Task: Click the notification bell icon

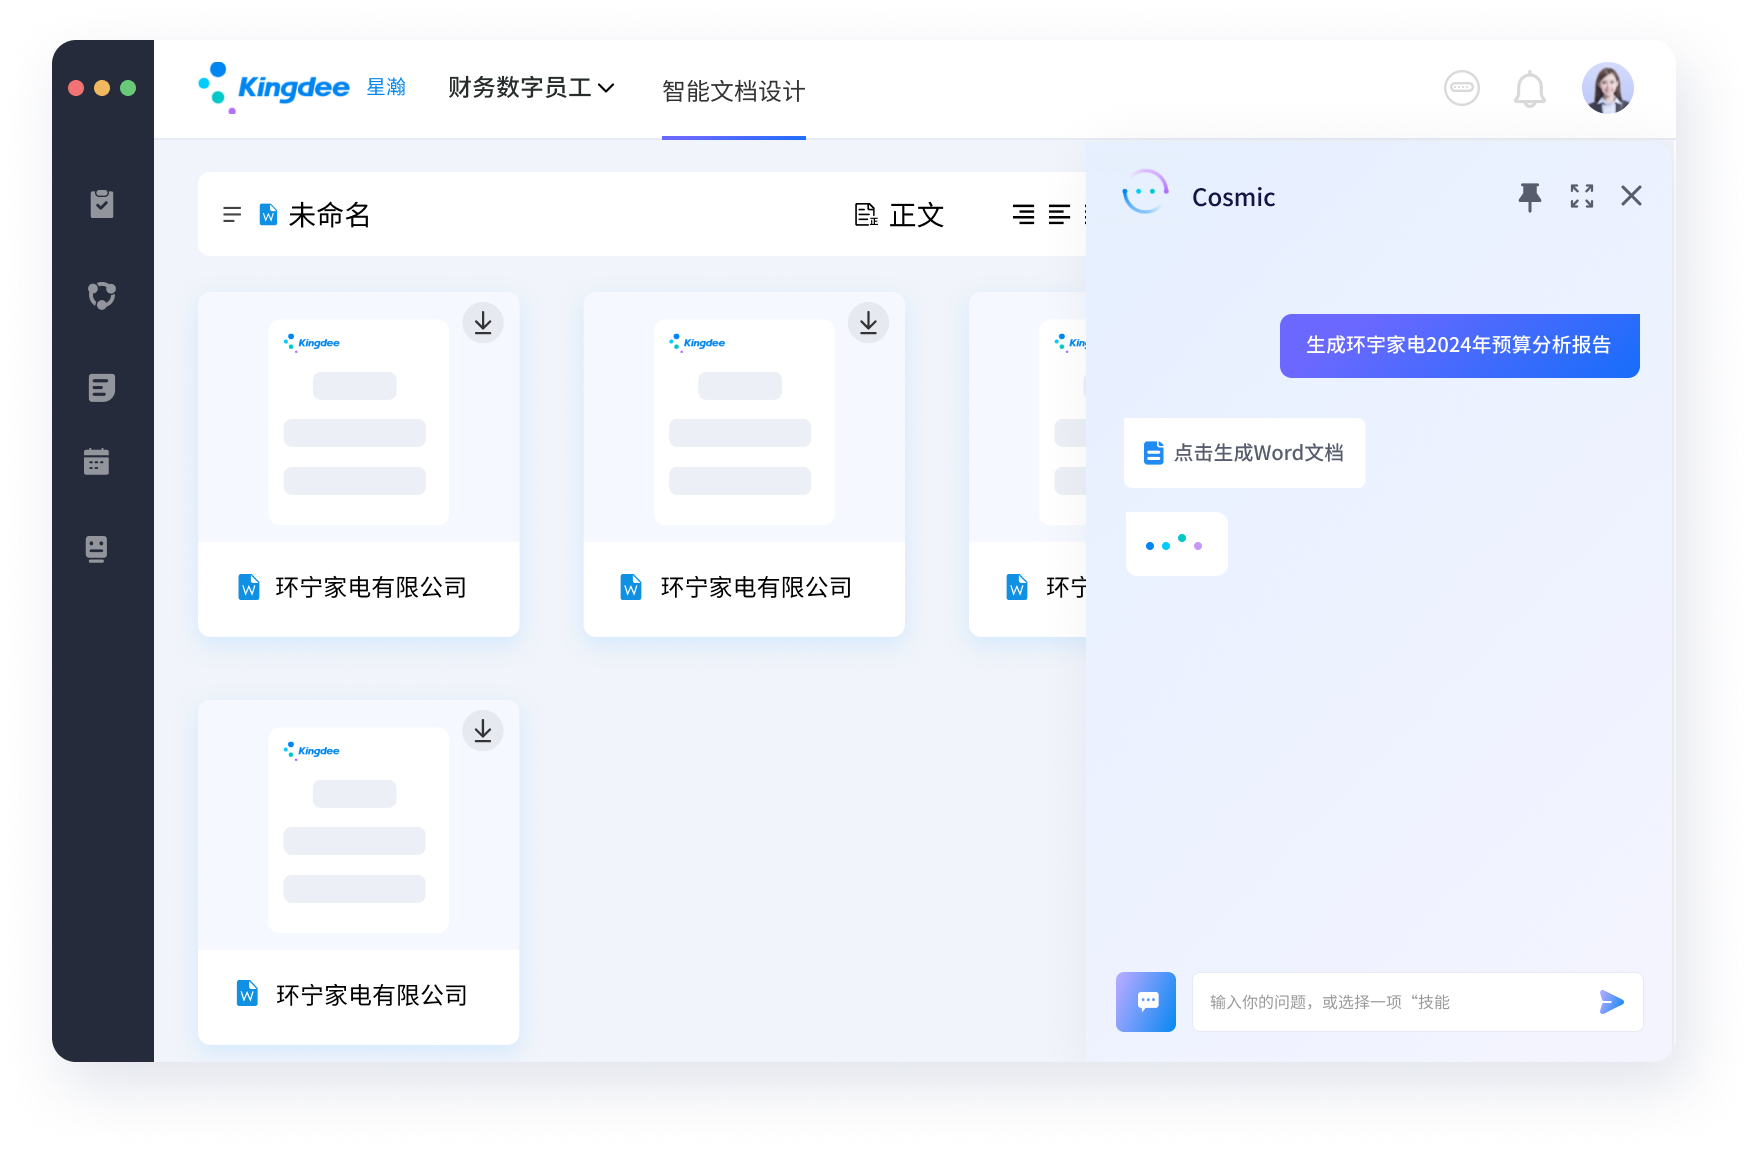Action: click(1529, 89)
